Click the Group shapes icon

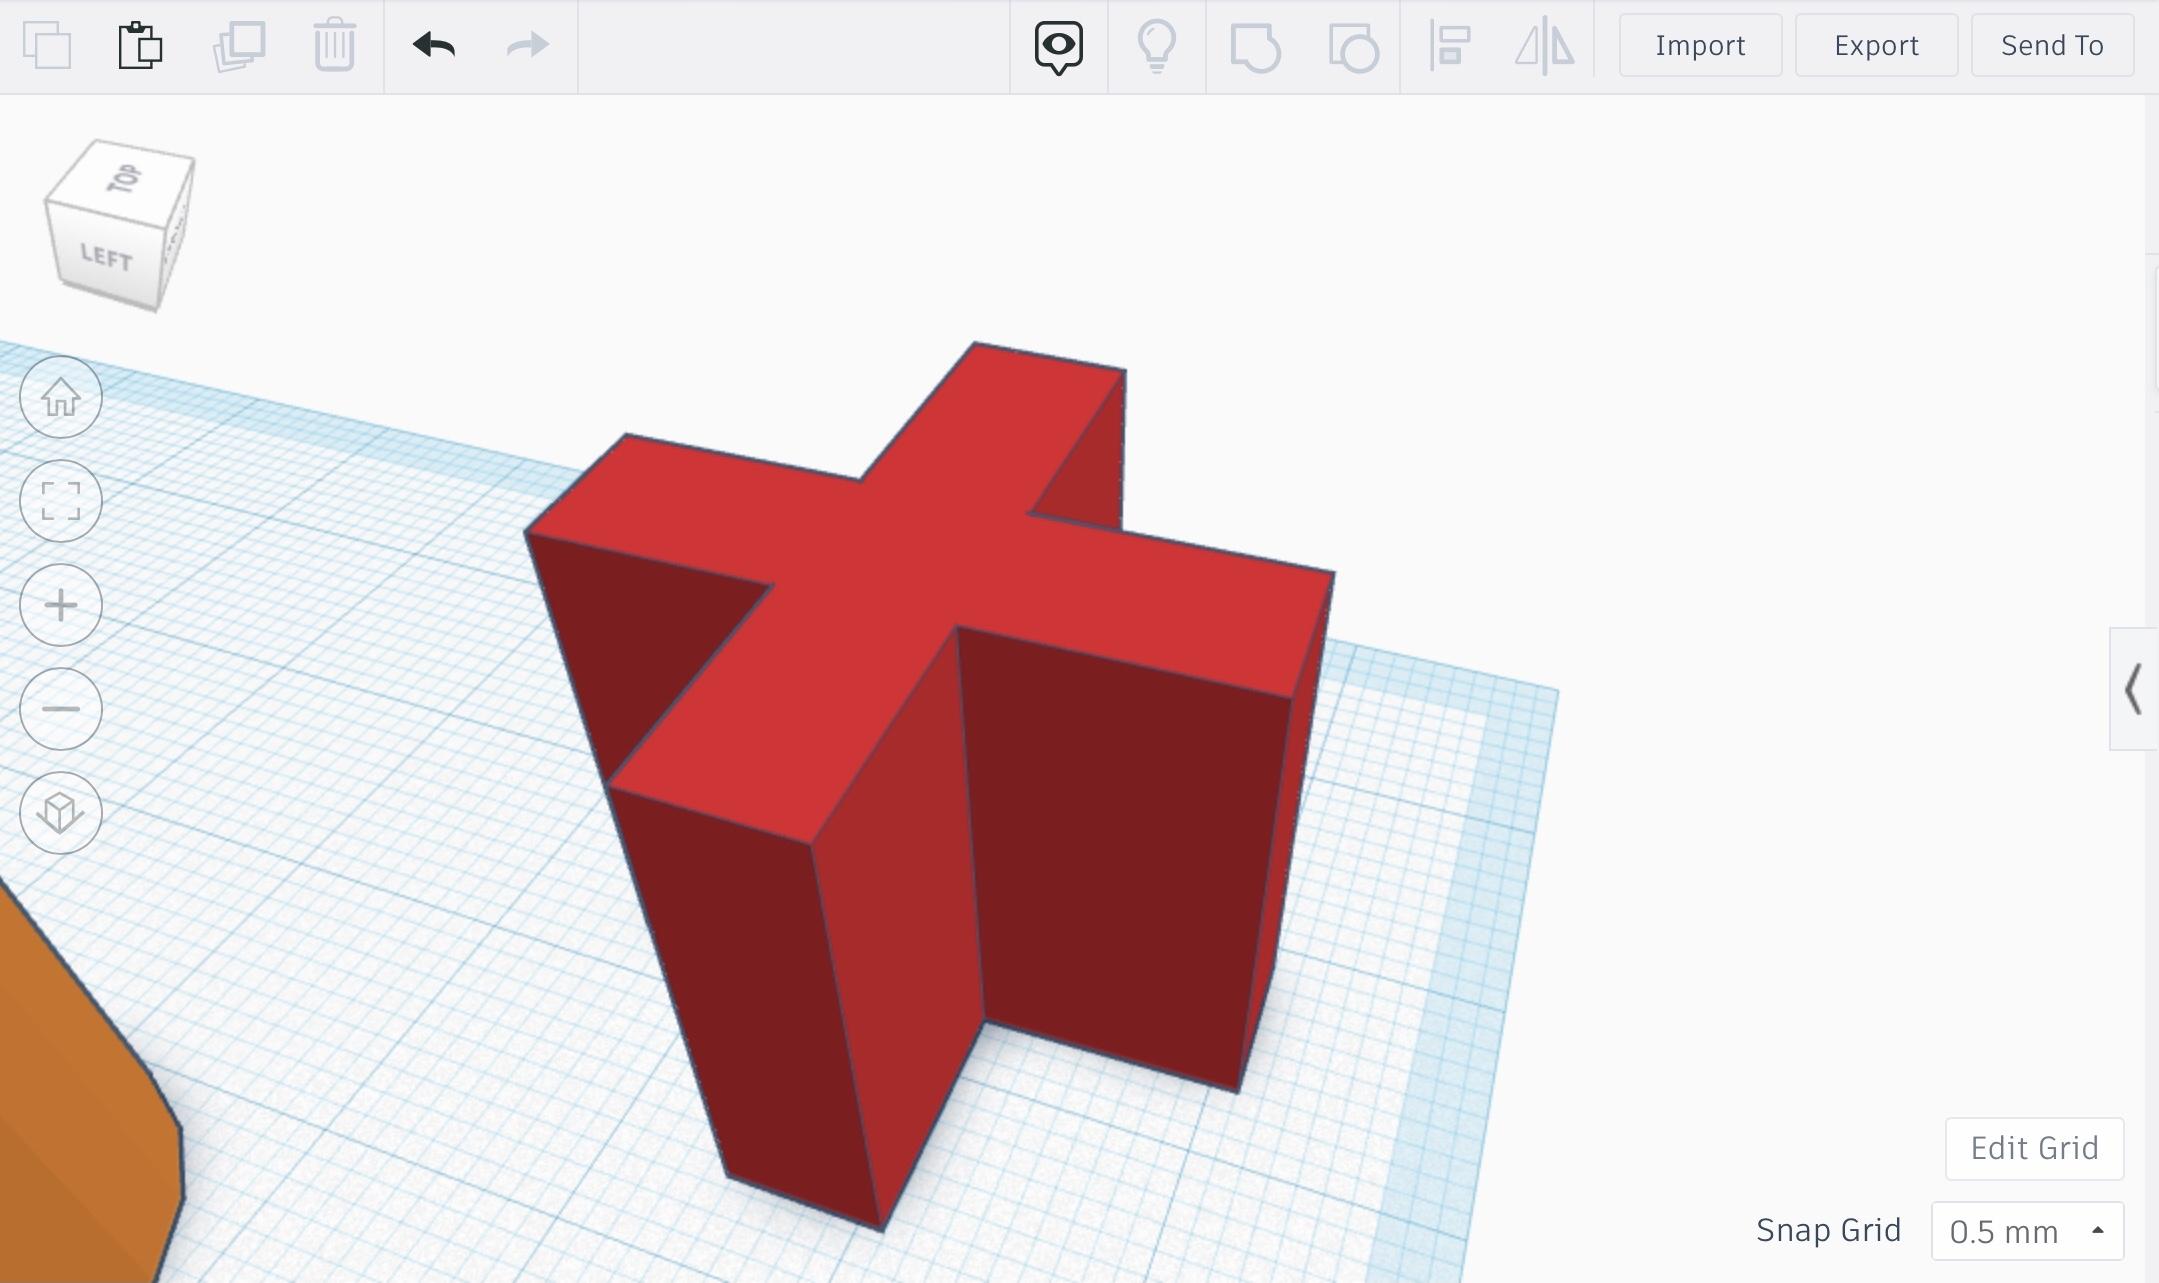tap(1255, 46)
